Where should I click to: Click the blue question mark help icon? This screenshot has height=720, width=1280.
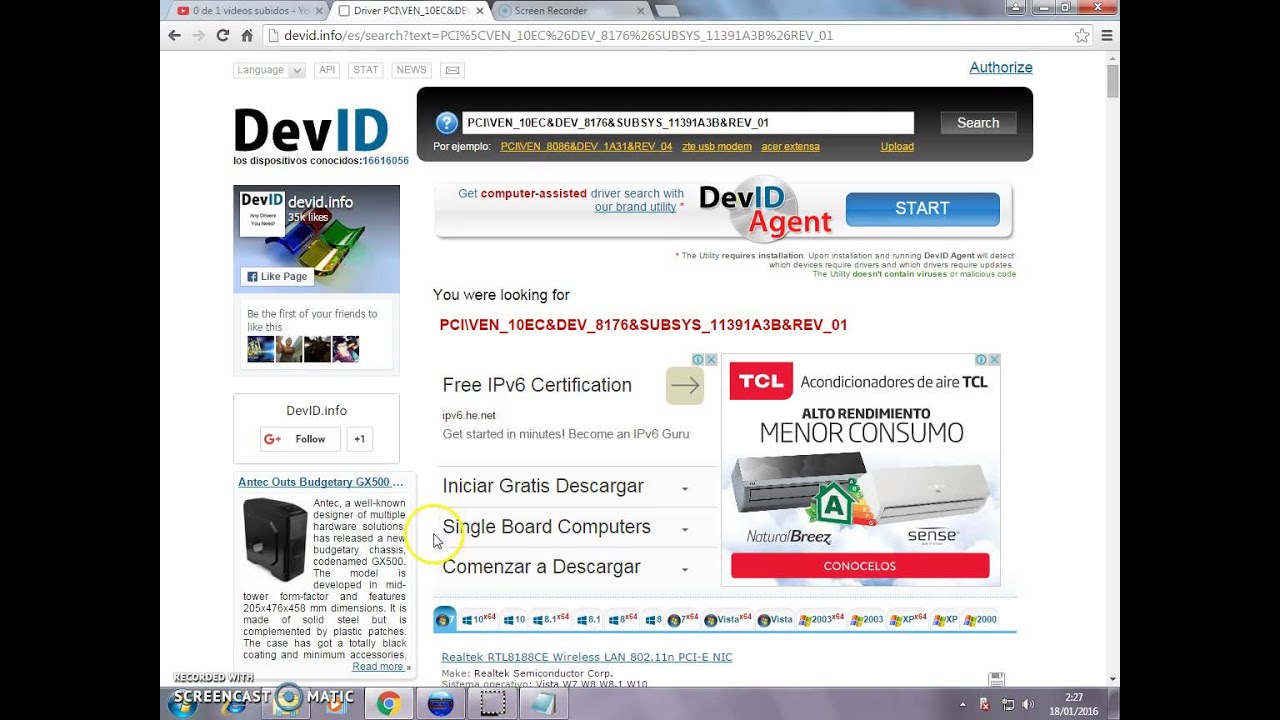[446, 123]
